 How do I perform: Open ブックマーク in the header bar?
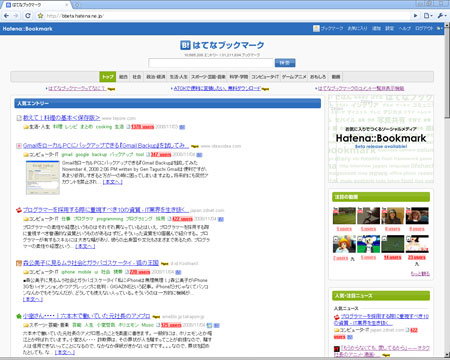pos(332,29)
